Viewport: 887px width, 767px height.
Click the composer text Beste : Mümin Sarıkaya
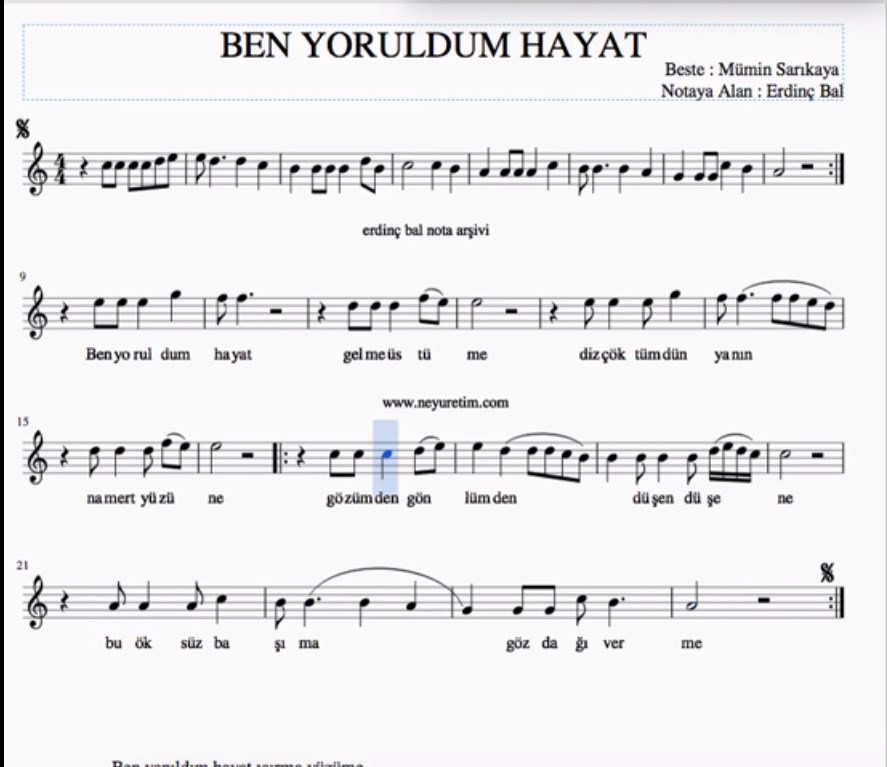coord(752,70)
